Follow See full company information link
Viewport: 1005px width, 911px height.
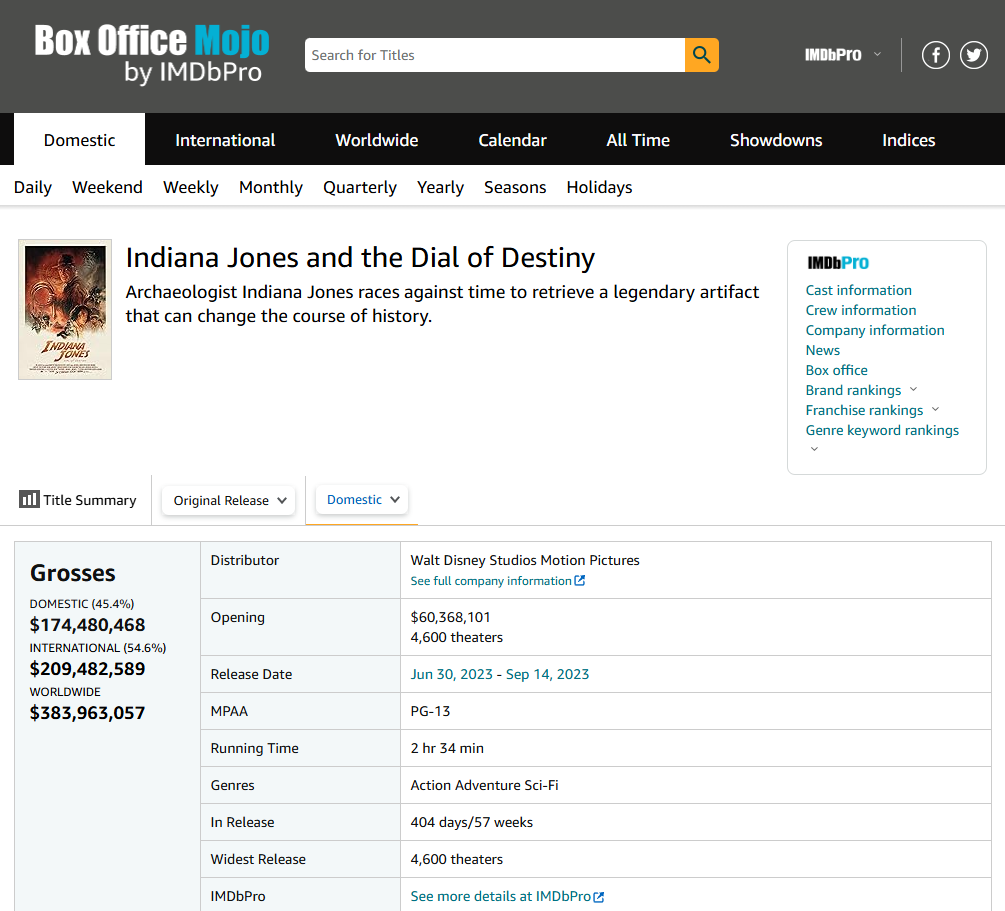[x=491, y=580]
